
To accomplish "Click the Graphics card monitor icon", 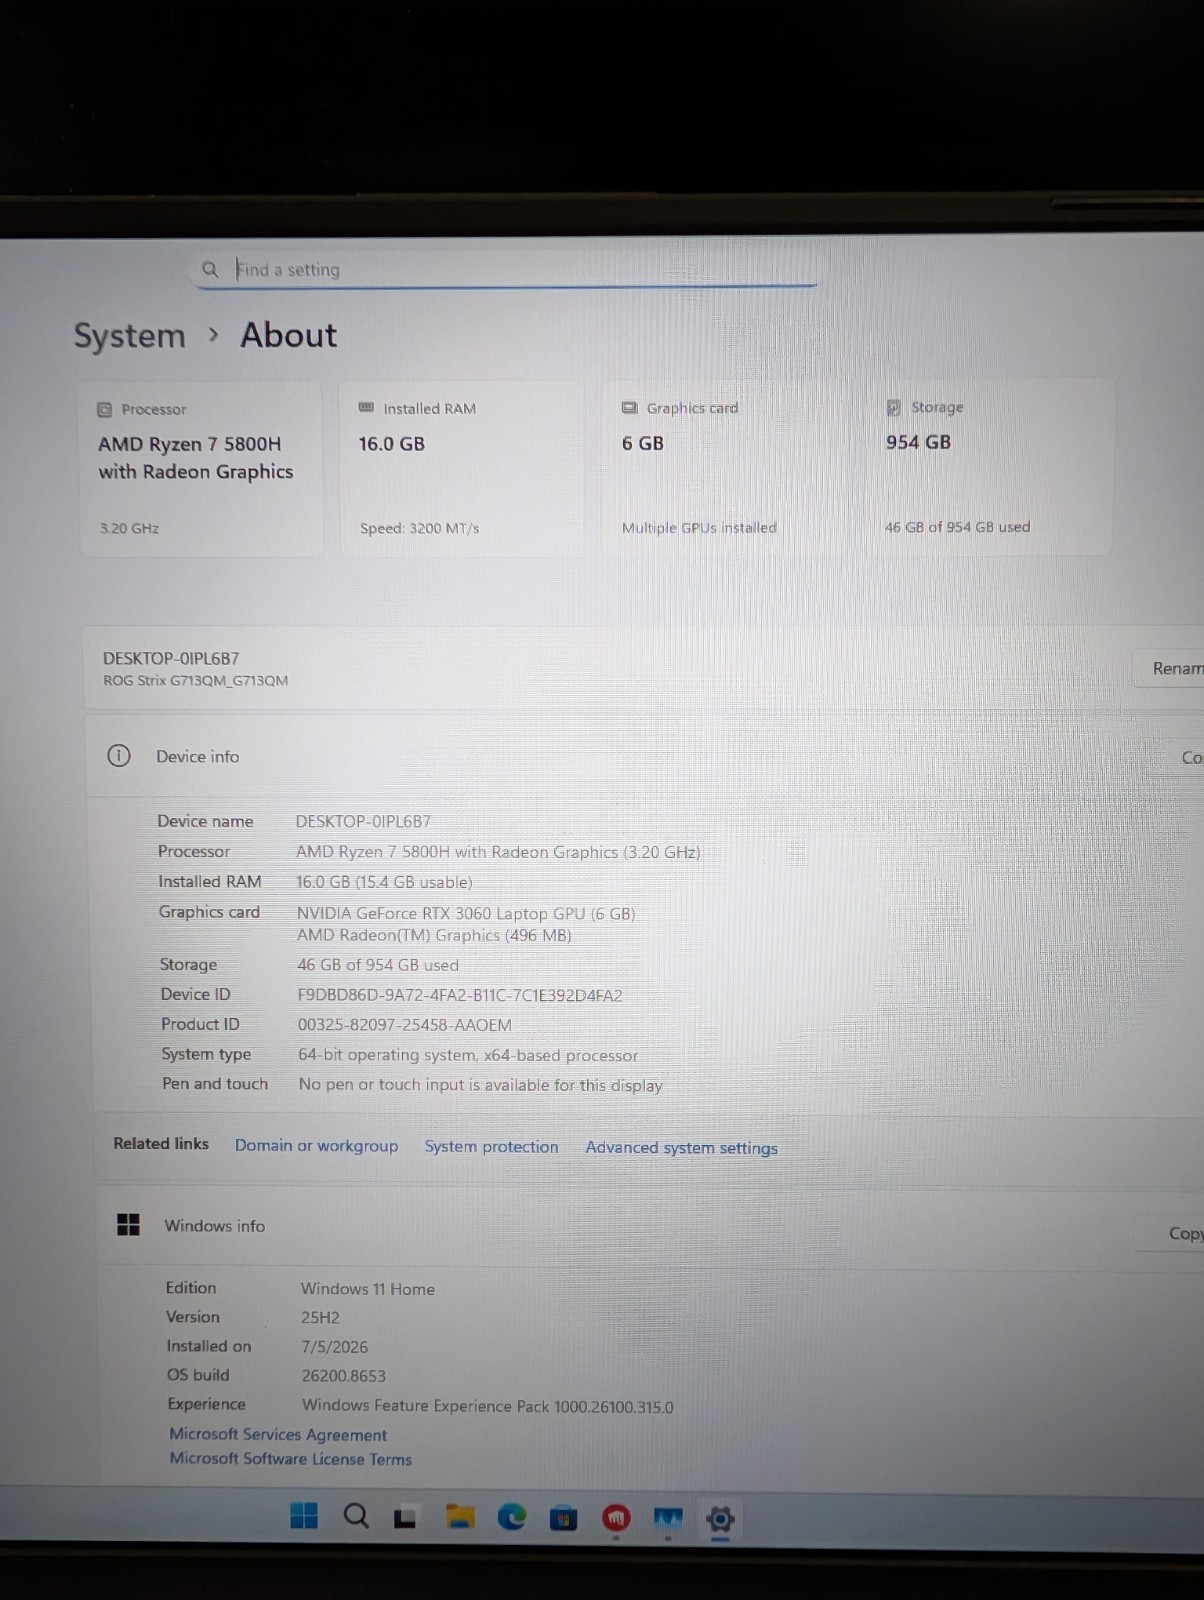I will click(630, 408).
